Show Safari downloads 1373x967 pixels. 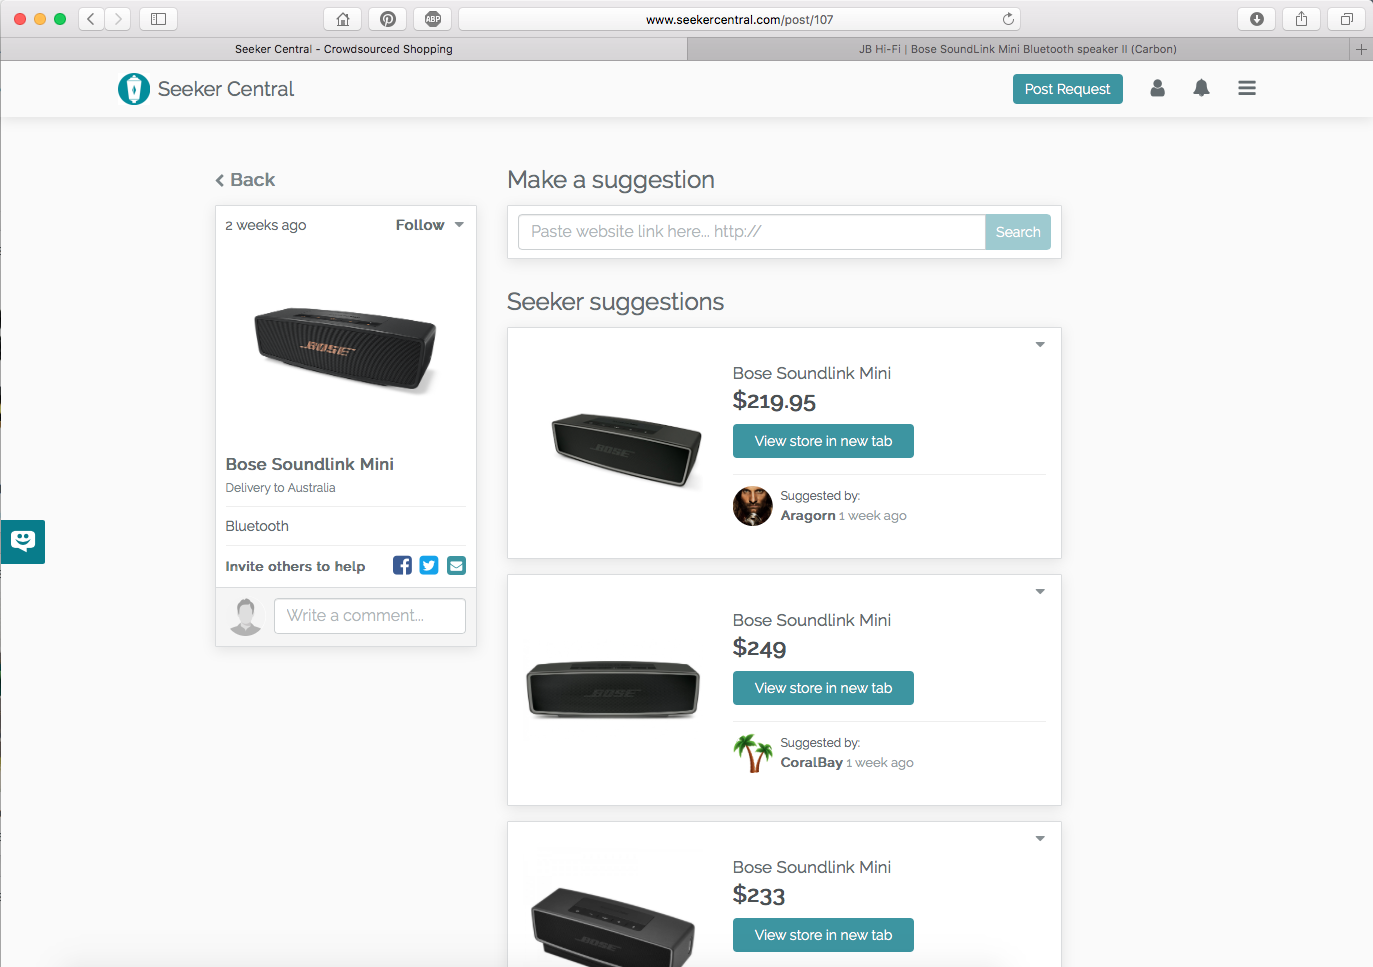1257,19
